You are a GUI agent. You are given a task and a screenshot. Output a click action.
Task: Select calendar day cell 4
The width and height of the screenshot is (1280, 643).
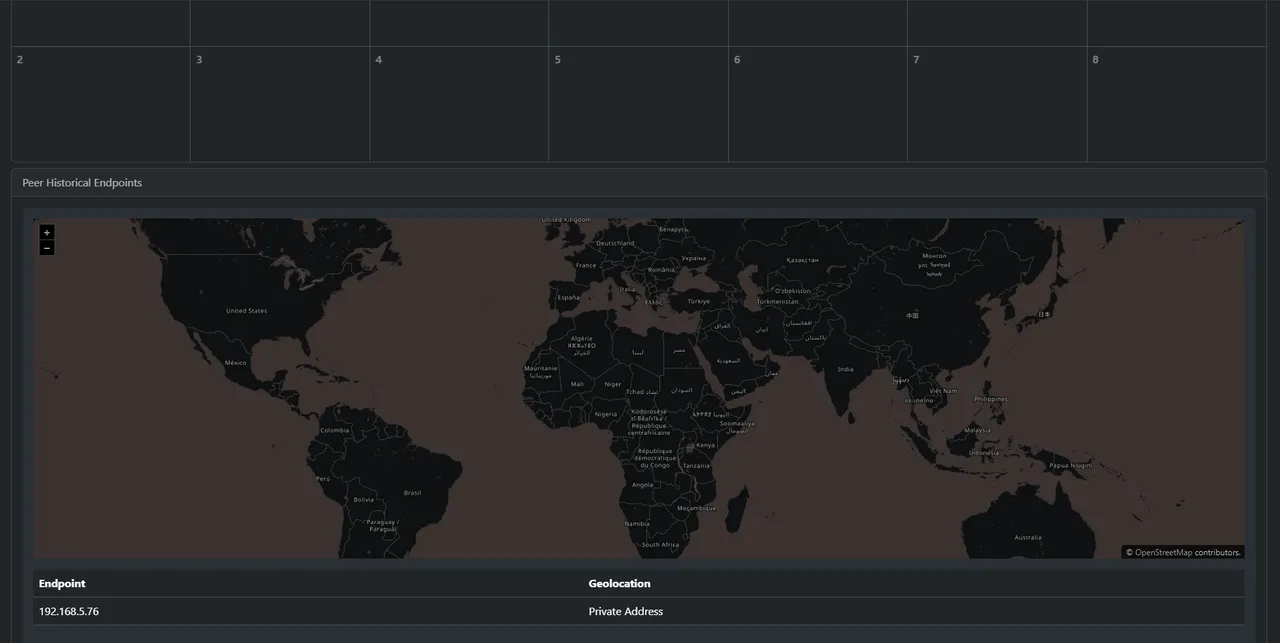(459, 104)
